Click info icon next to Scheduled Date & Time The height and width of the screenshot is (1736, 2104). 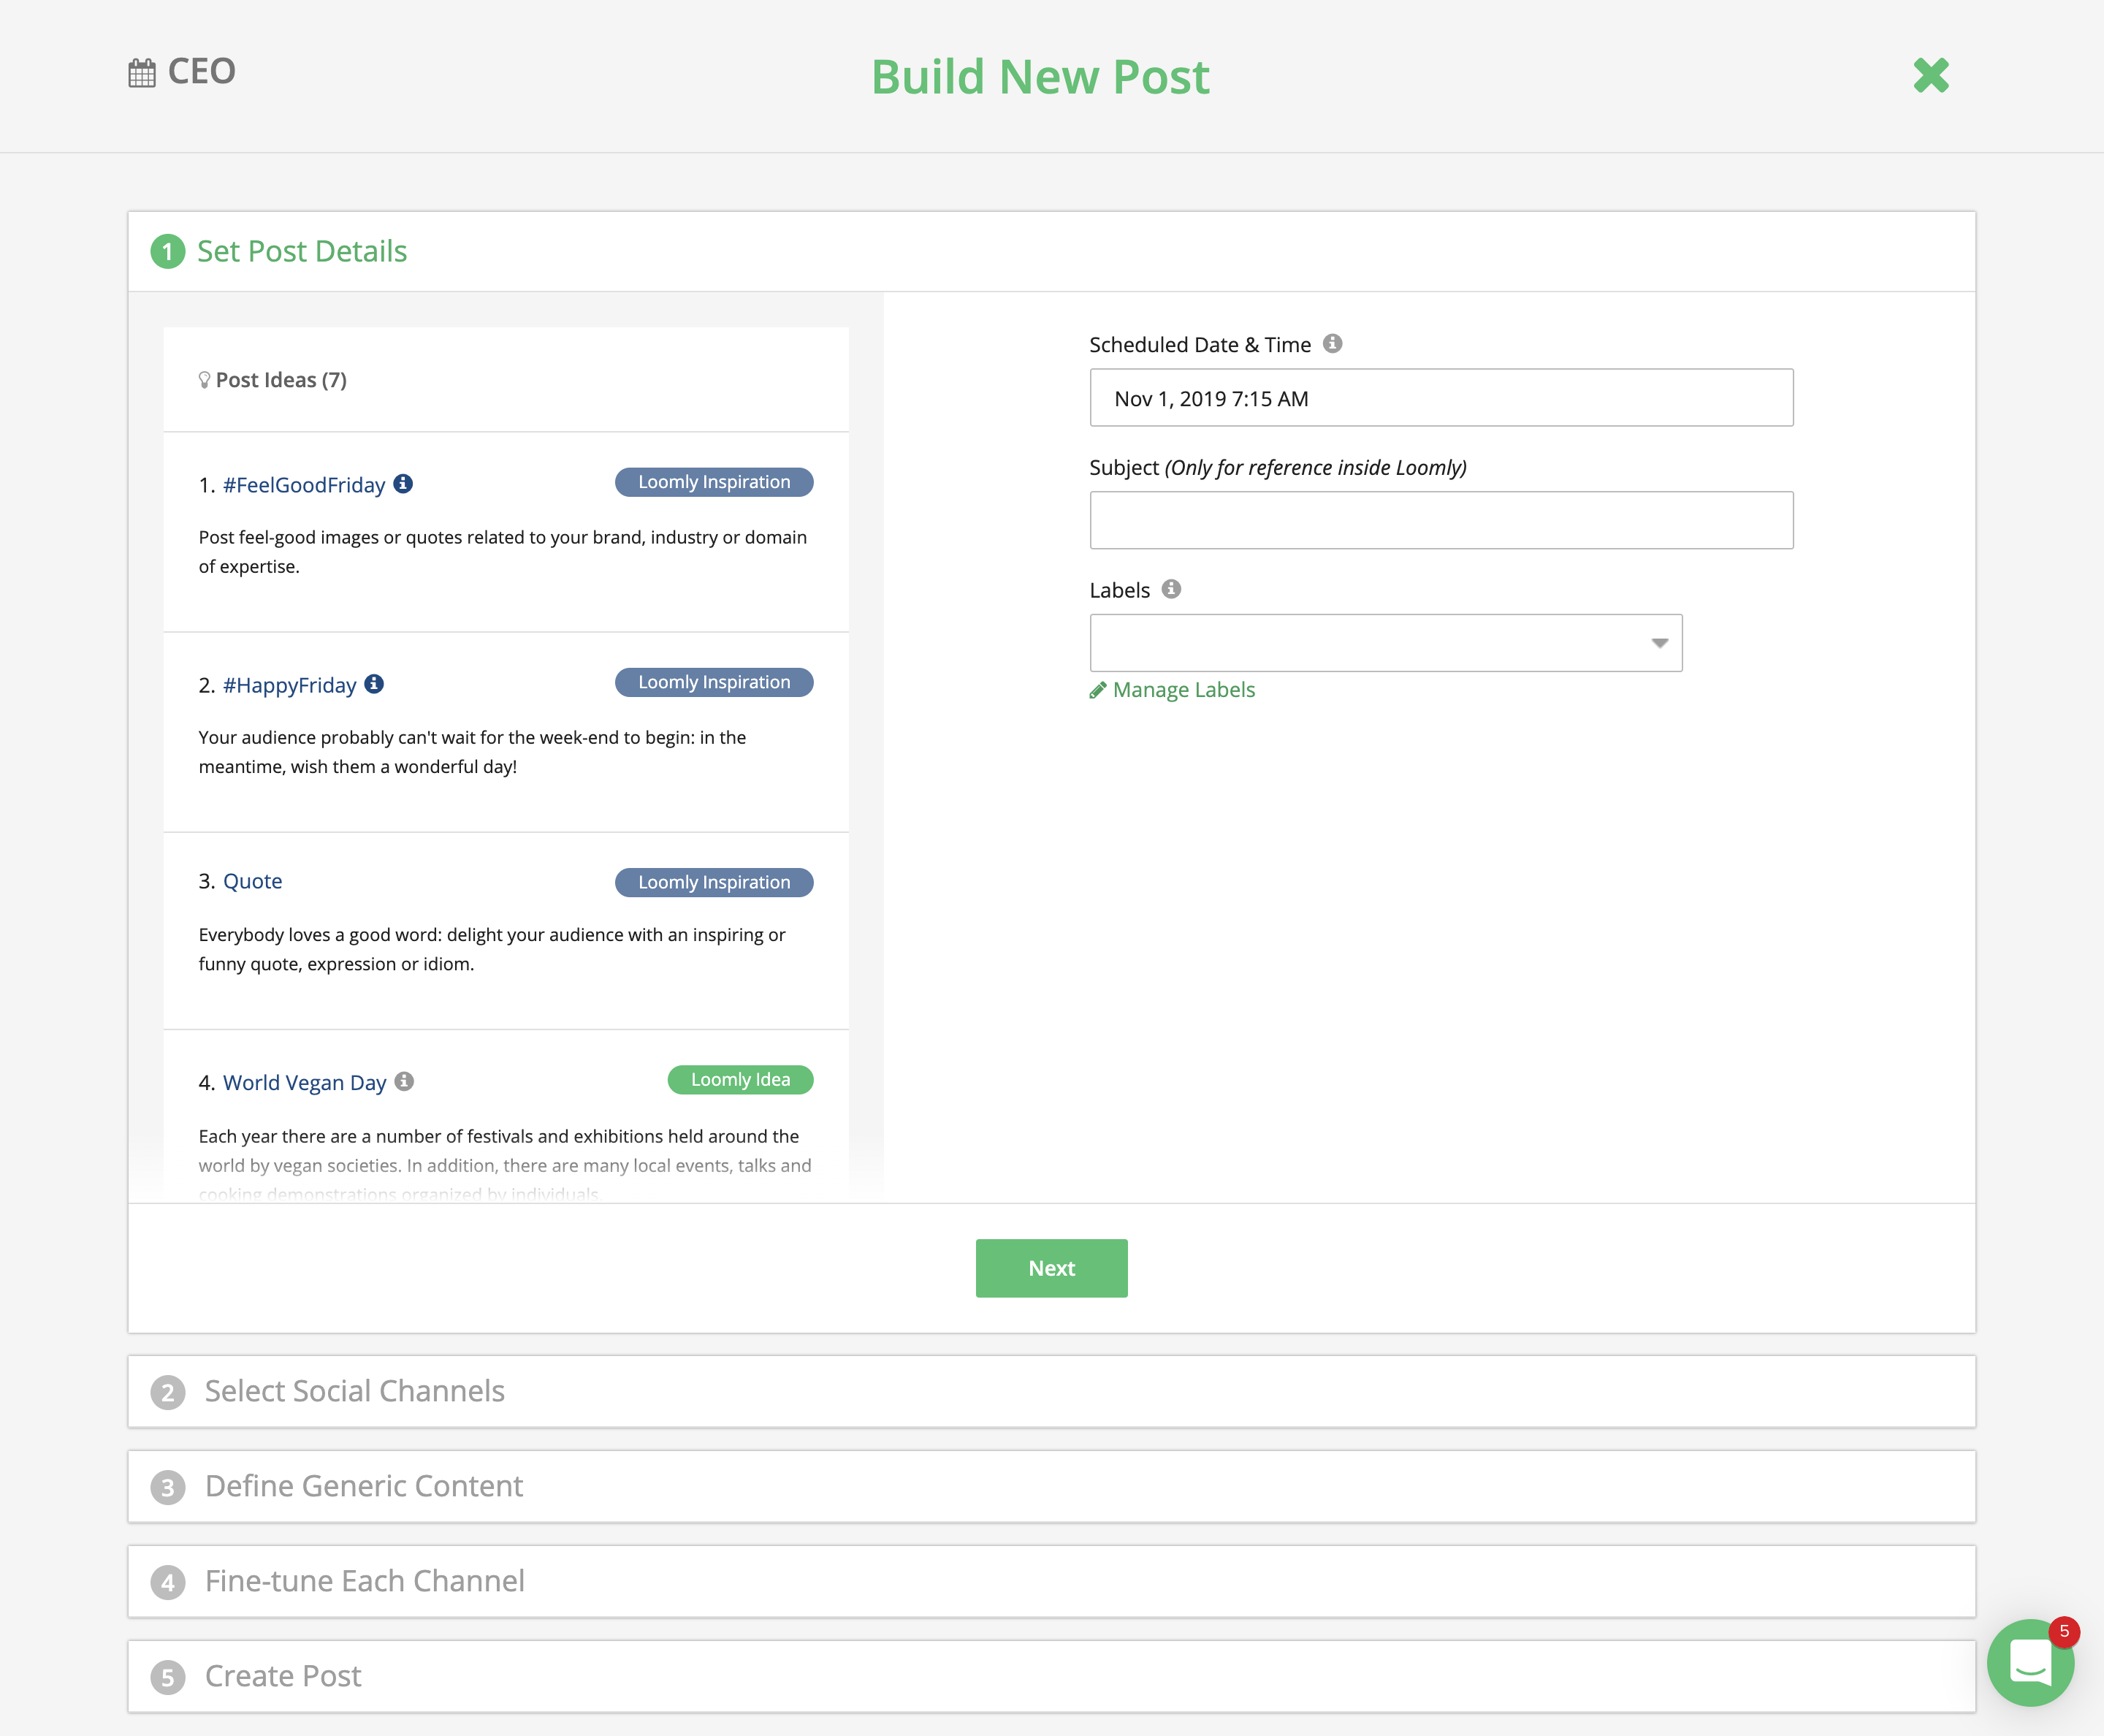[x=1332, y=344]
